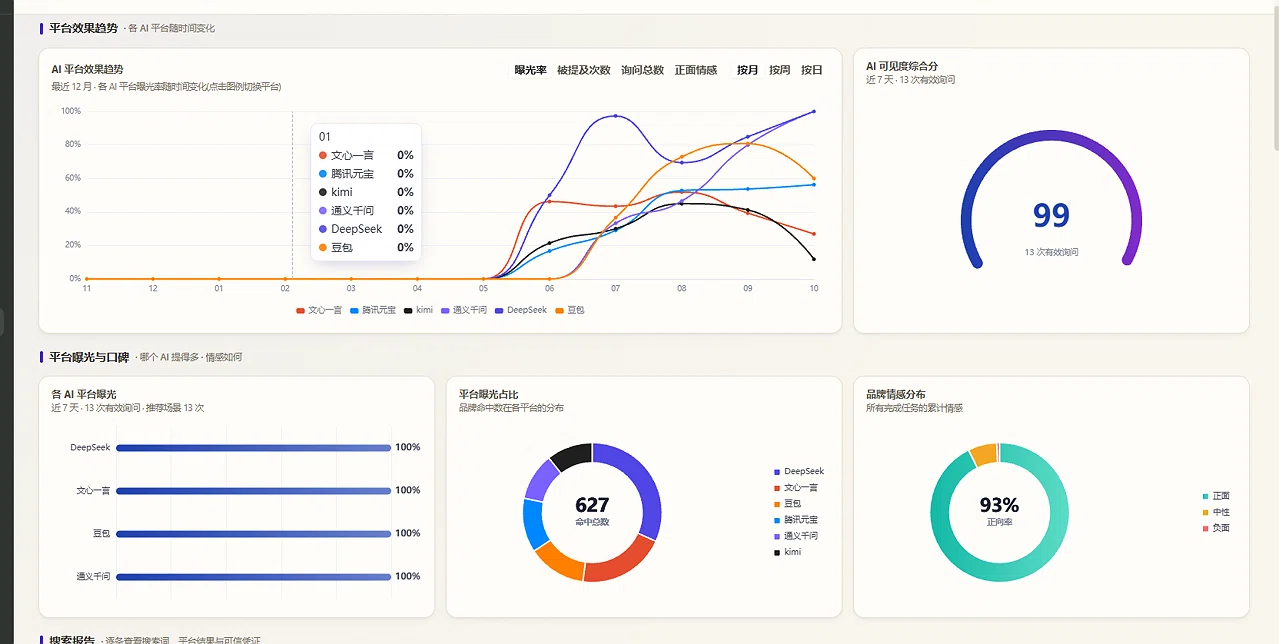Click the 627 命中总数 figure
The image size is (1279, 644).
click(592, 511)
